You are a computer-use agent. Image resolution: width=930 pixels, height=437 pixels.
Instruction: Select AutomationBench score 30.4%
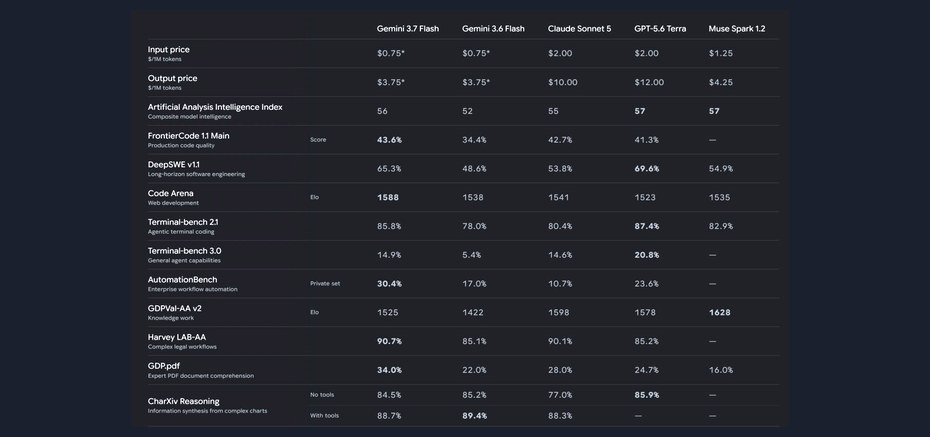tap(389, 283)
